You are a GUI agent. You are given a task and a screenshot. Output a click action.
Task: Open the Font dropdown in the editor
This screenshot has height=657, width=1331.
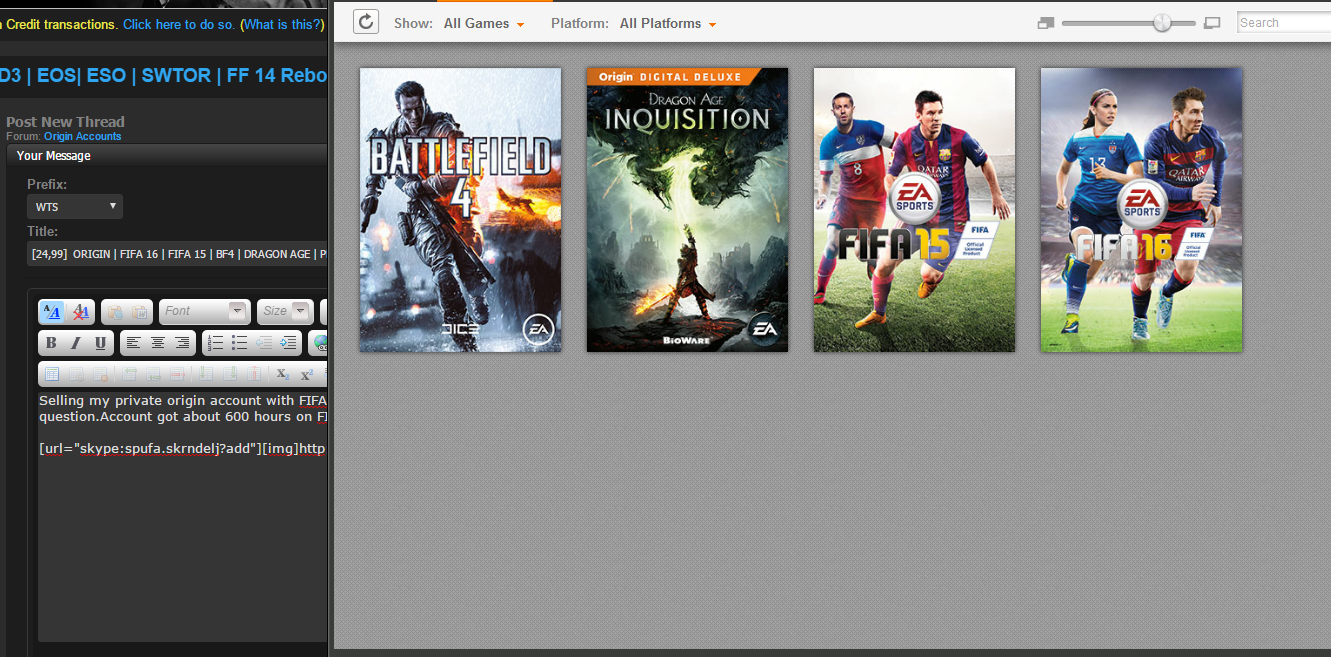click(204, 311)
